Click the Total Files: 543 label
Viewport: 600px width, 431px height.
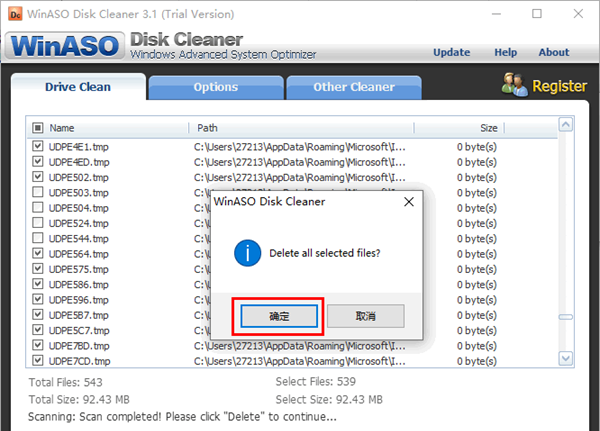tap(65, 382)
